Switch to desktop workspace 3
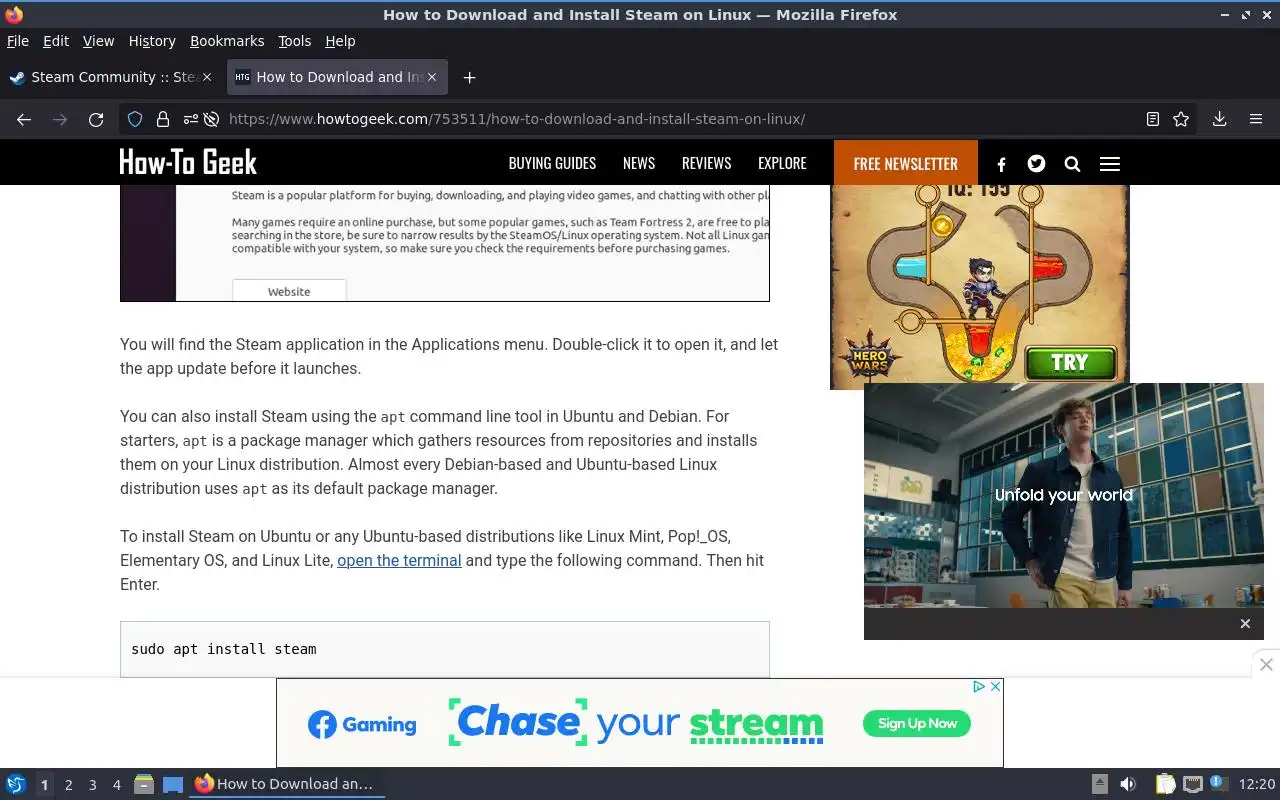This screenshot has height=800, width=1280. (x=92, y=785)
